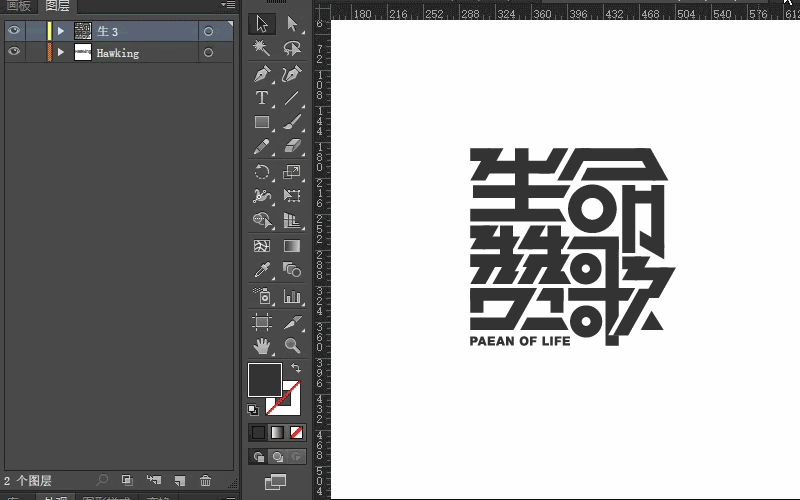Screen dimensions: 800x500
Task: Click Make/Release Clipping Mask button
Action: (x=127, y=480)
